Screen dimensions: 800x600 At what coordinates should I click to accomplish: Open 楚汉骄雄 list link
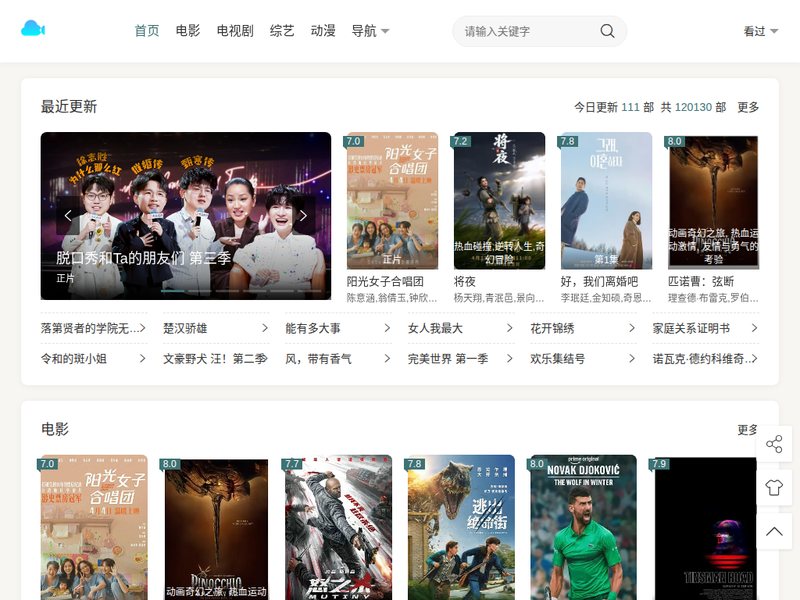(x=216, y=328)
